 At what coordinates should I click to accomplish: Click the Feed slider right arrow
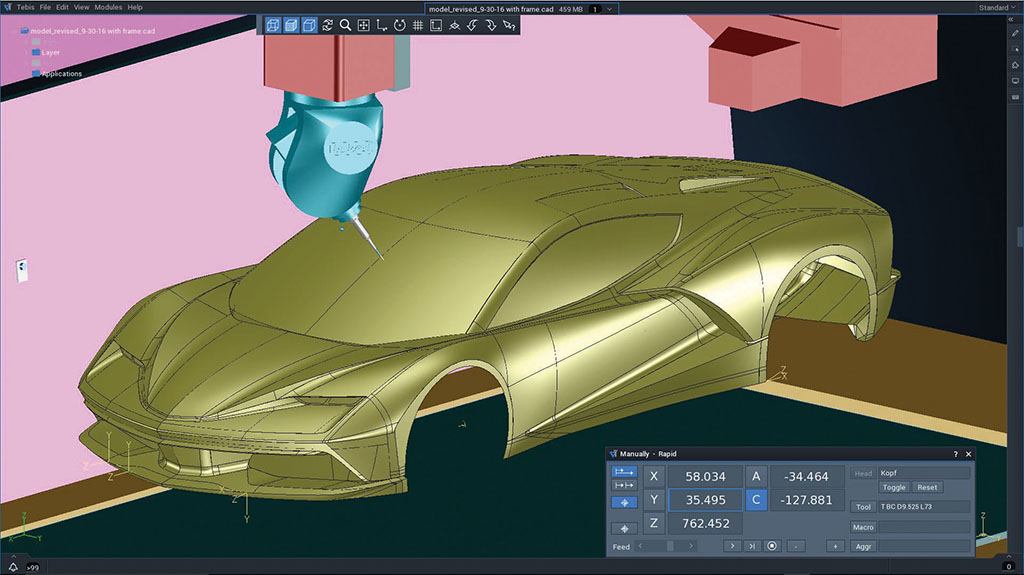click(x=692, y=546)
